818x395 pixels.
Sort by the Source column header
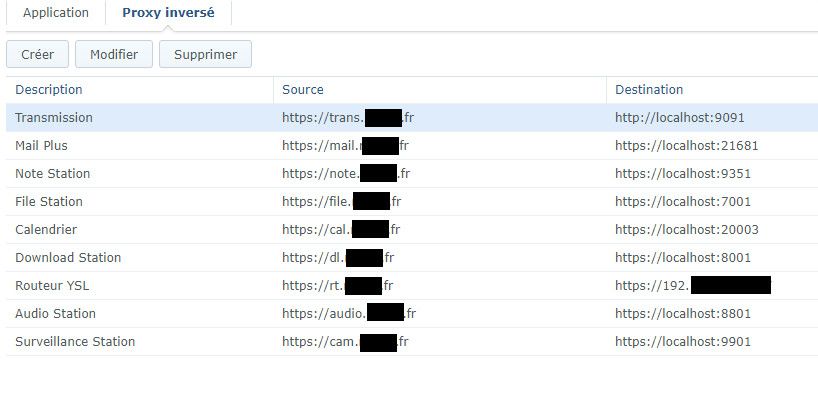(x=440, y=90)
